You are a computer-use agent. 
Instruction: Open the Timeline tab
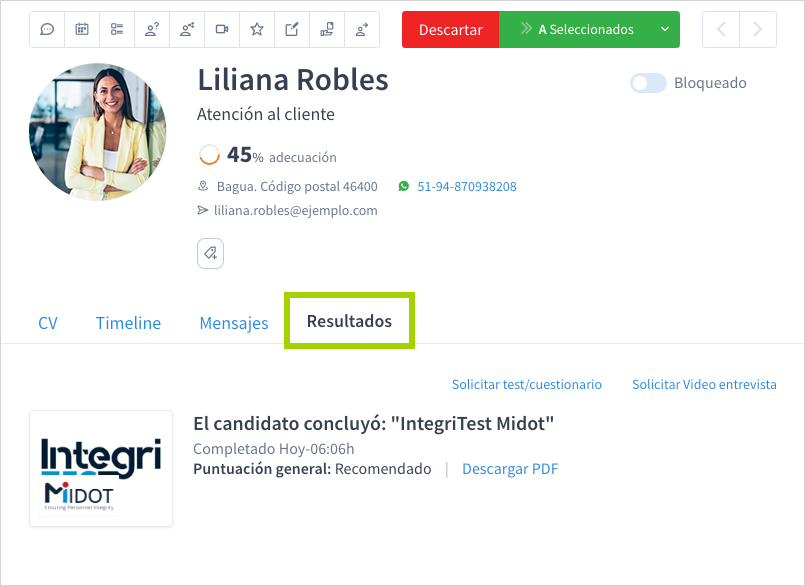[128, 322]
